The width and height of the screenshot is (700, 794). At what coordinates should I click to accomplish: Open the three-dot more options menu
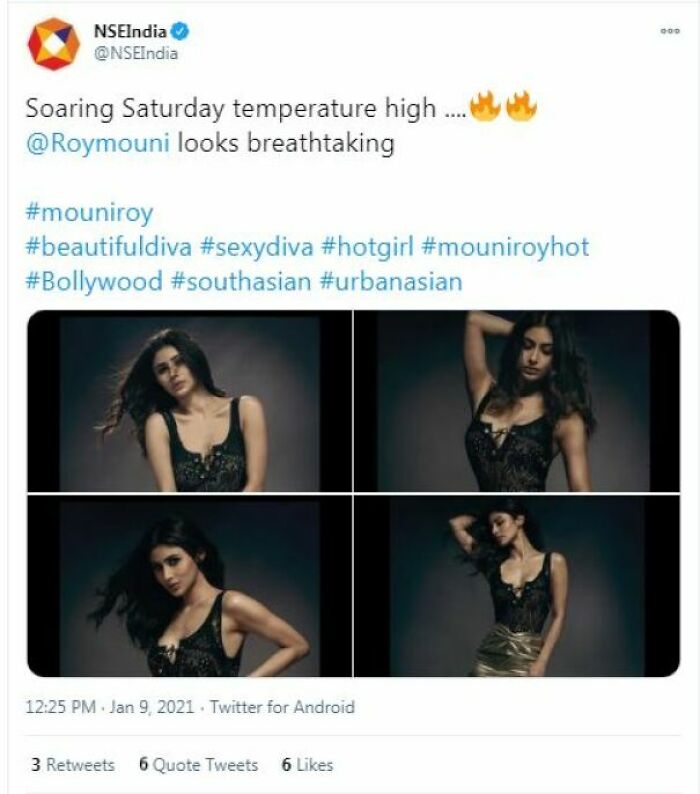tap(669, 32)
